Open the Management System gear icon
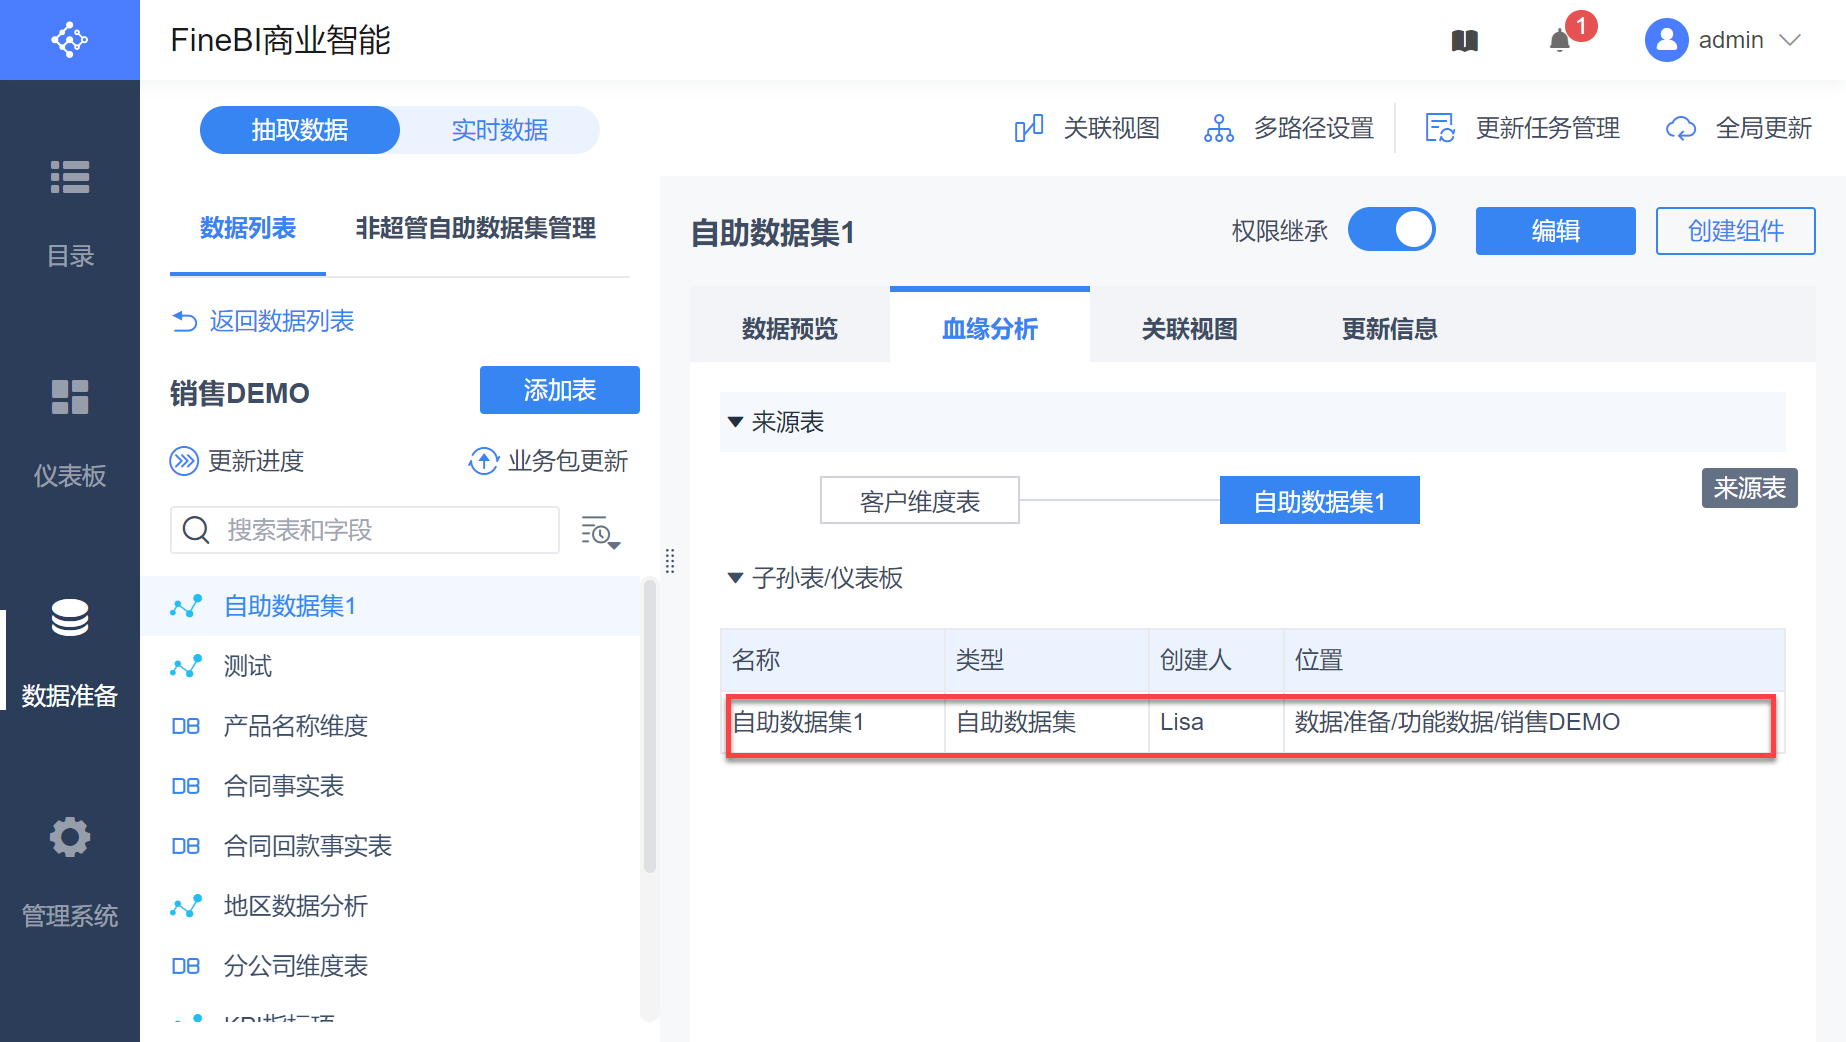1846x1042 pixels. 70,837
